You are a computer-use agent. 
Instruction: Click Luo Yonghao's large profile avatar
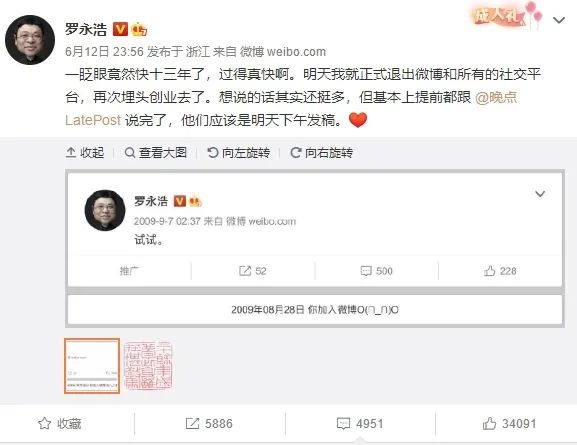[x=30, y=40]
